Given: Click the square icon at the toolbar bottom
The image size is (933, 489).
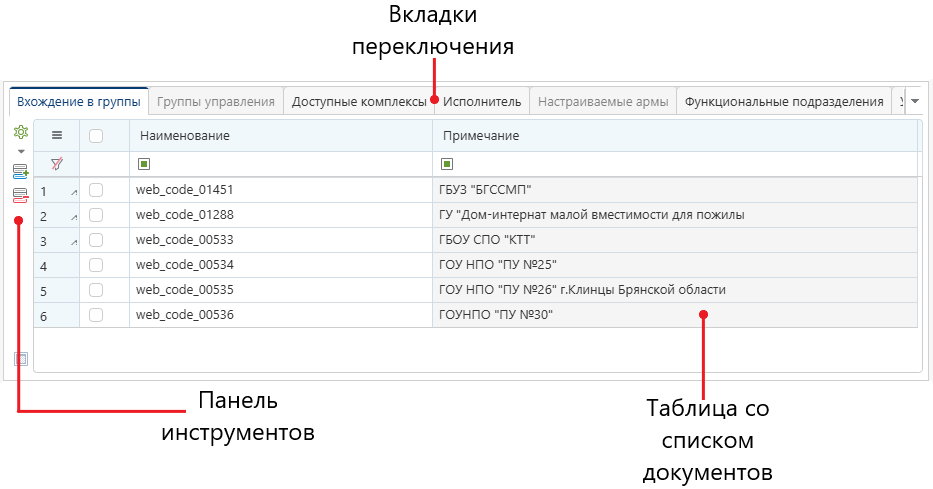Looking at the screenshot, I should point(21,359).
